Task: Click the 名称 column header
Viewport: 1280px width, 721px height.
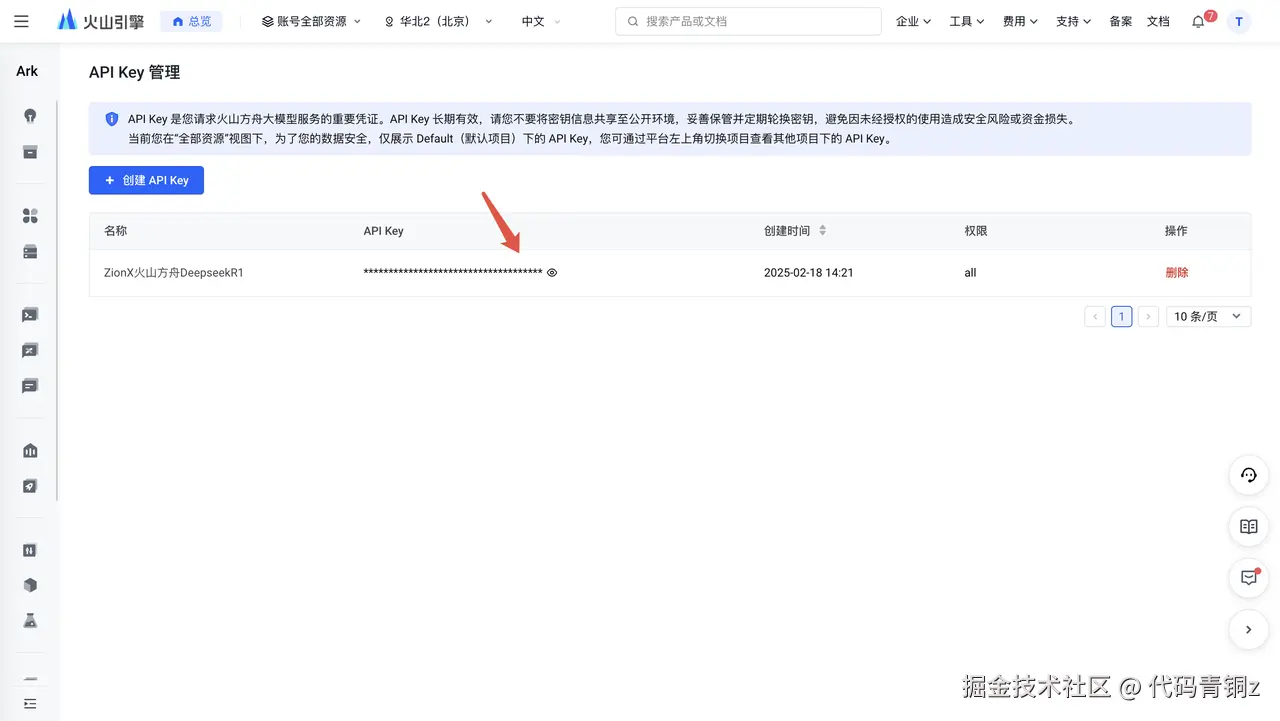Action: (116, 230)
